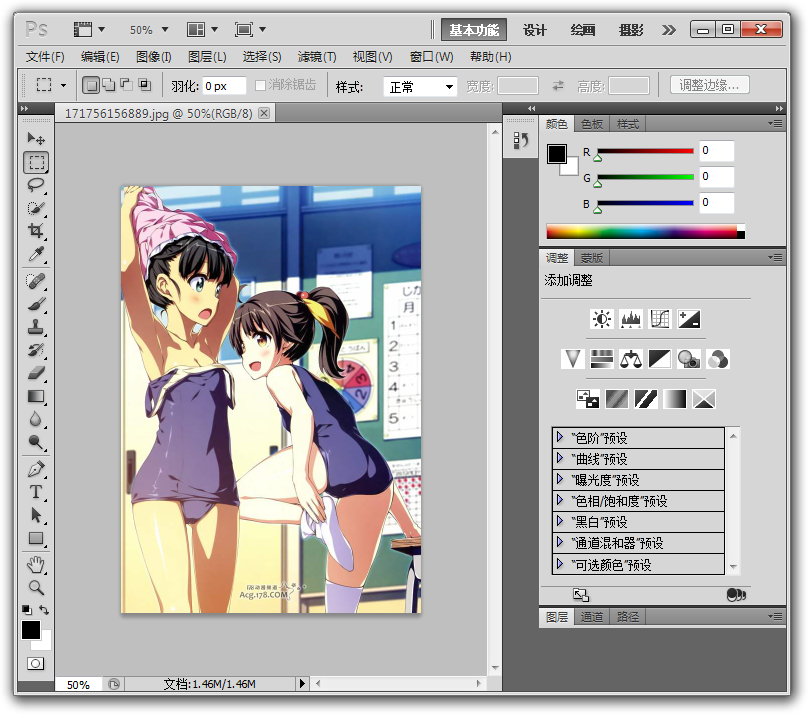Screen dimensions: 809x715
Task: Add a Curves adjustment
Action: click(x=660, y=319)
